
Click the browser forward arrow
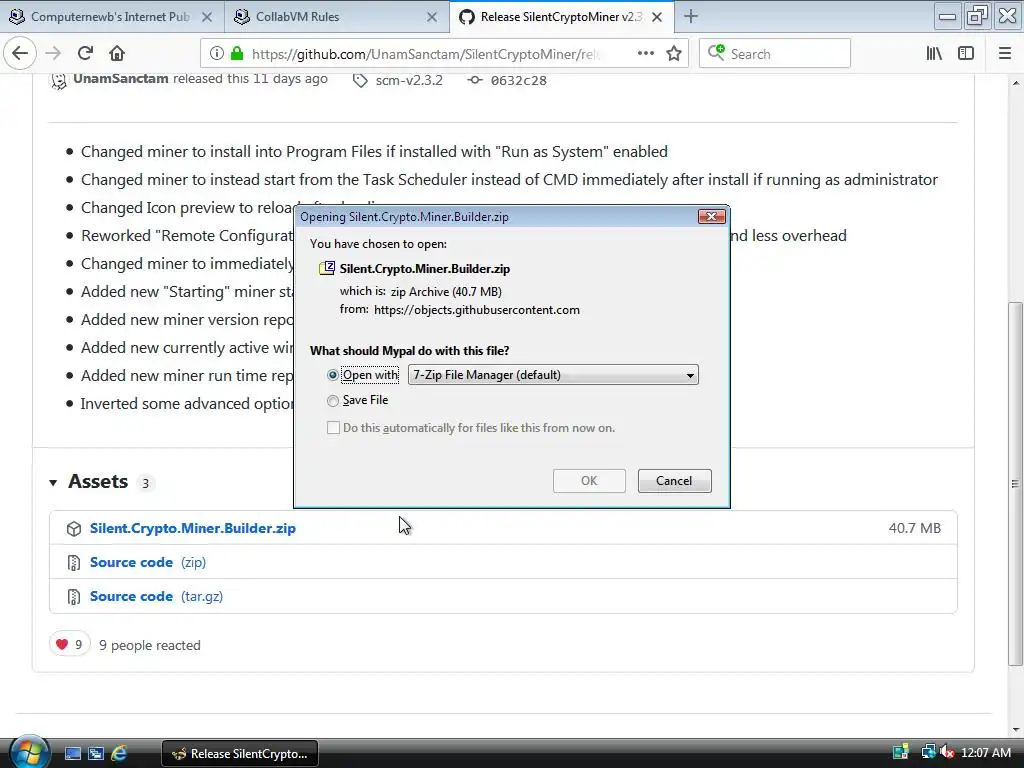54,54
